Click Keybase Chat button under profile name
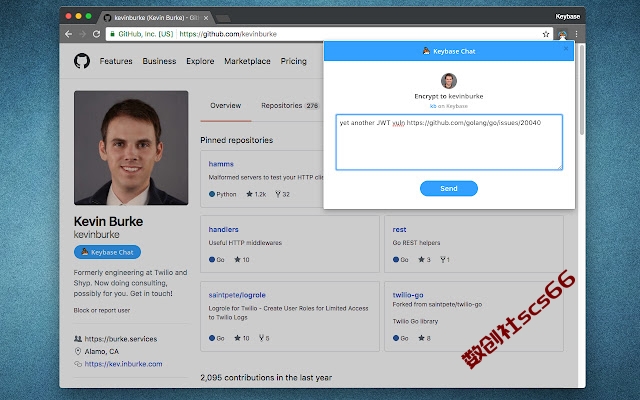640x400 pixels. [107, 252]
